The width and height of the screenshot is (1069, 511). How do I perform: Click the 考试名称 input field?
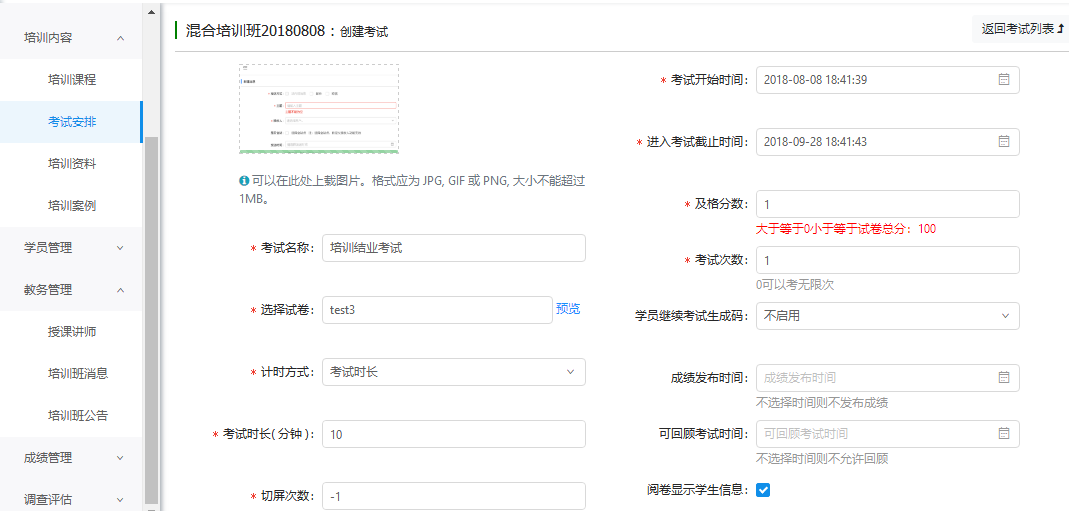(453, 248)
